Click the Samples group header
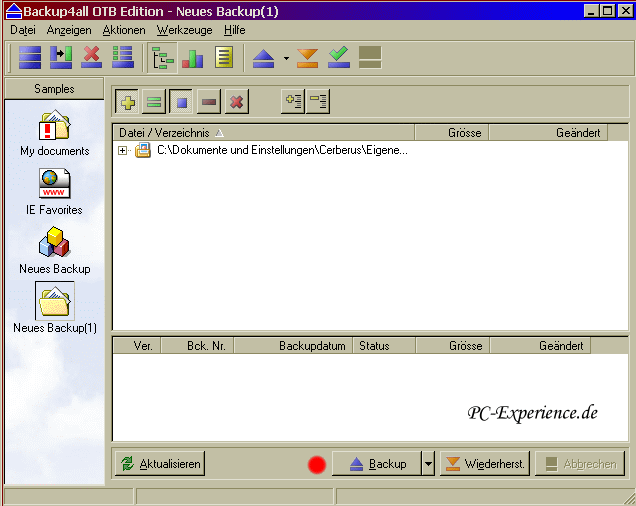The height and width of the screenshot is (506, 636). pyautogui.click(x=54, y=89)
